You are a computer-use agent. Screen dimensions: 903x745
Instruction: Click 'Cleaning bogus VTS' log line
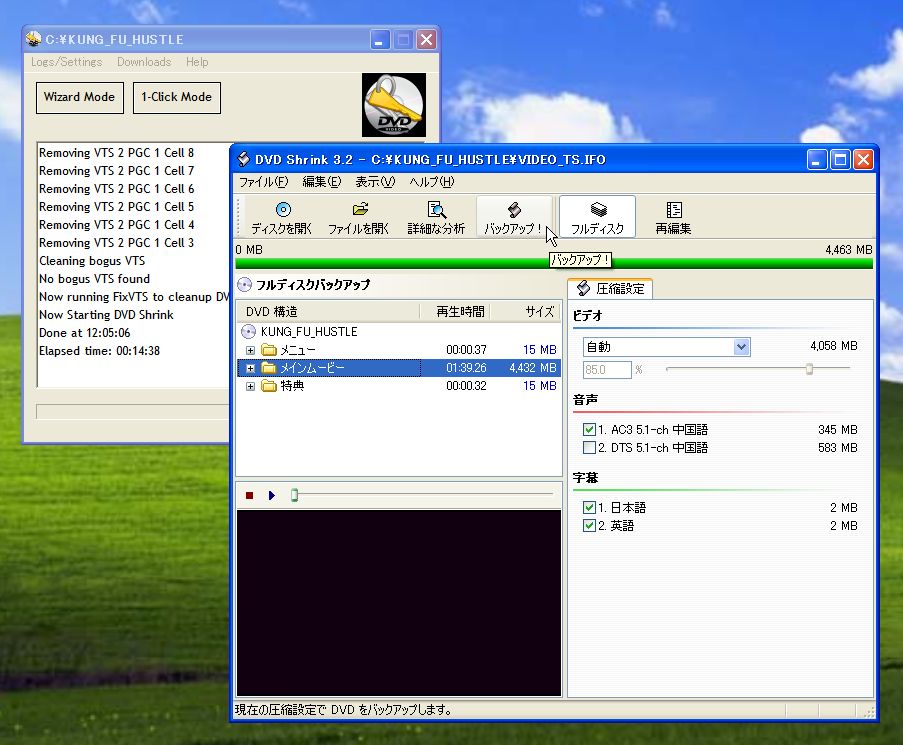92,261
